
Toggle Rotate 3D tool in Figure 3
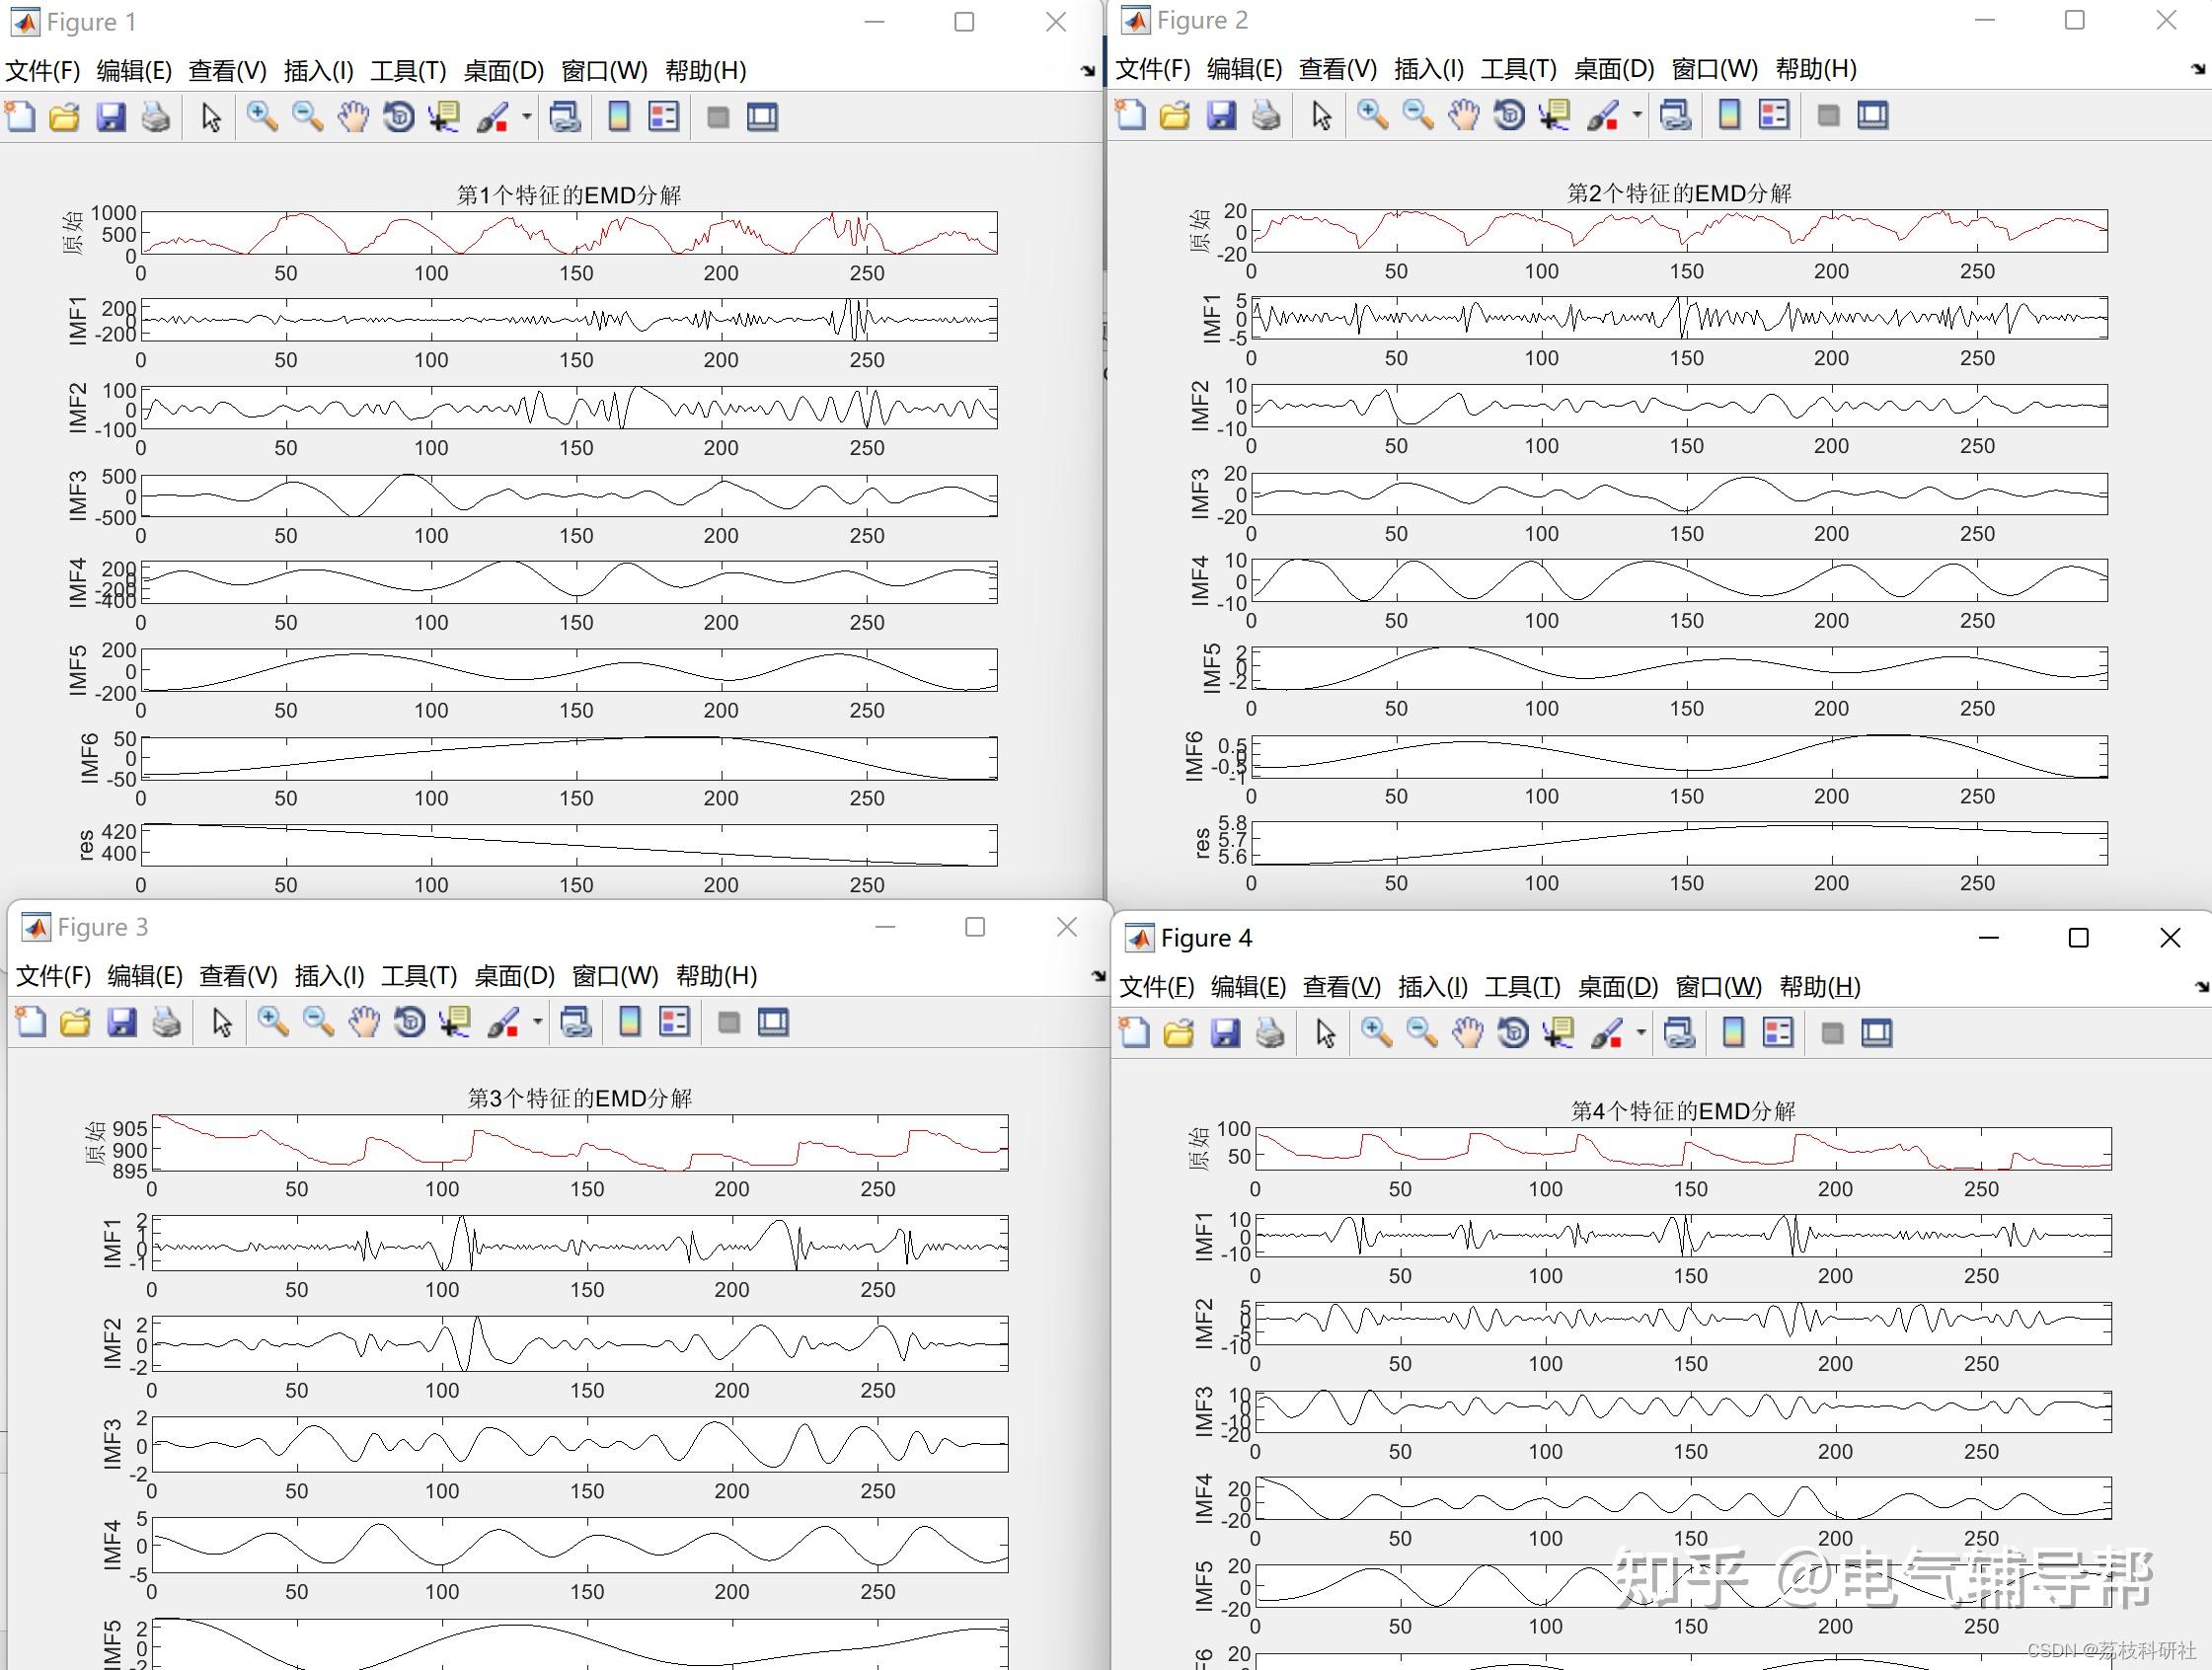[410, 1022]
